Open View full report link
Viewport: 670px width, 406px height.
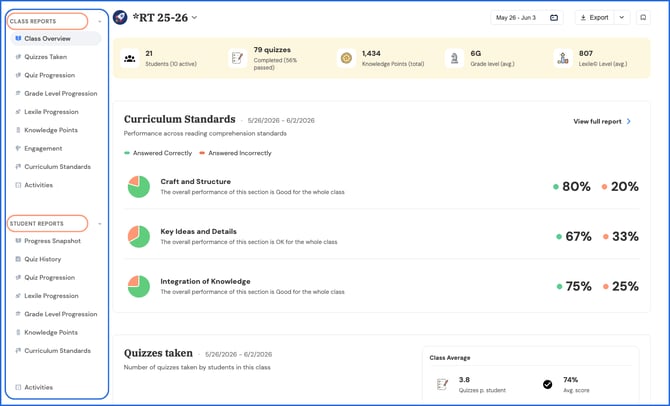(602, 121)
